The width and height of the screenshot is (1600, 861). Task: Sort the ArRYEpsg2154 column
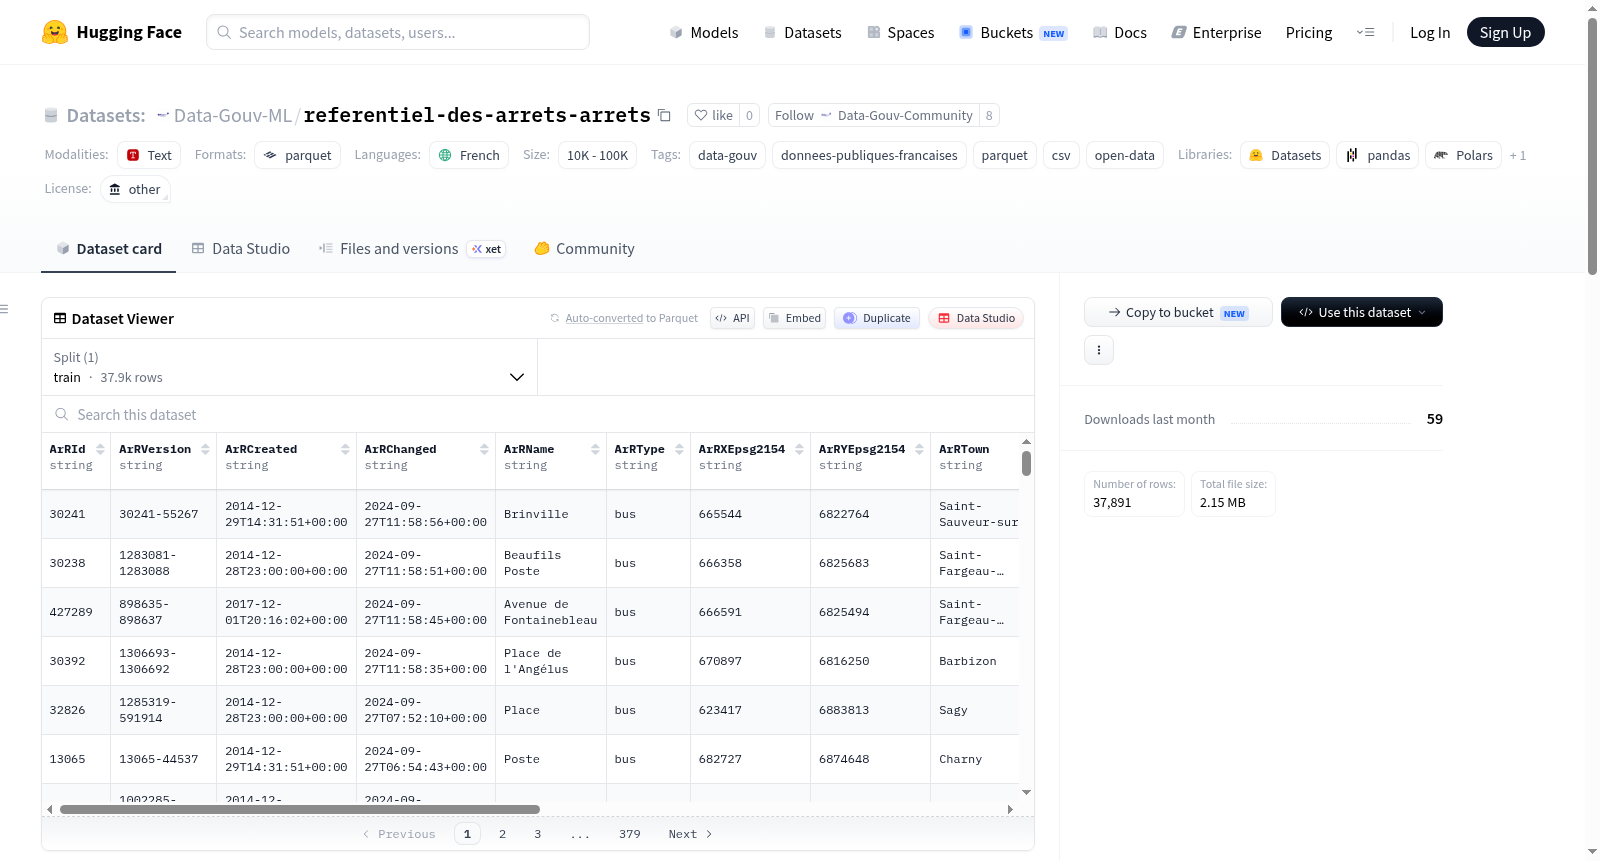click(x=919, y=449)
